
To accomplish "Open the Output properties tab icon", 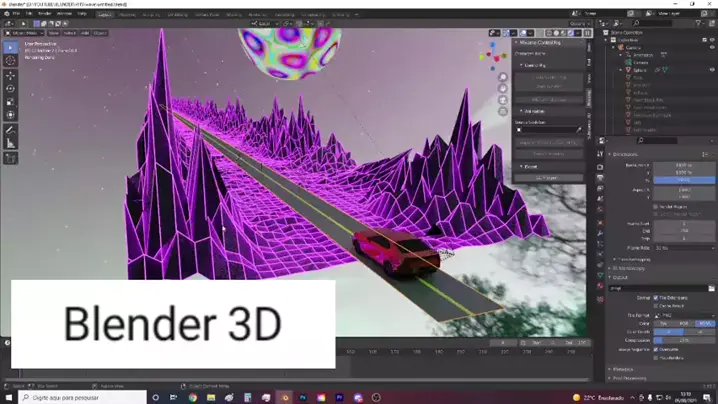I will 600,178.
